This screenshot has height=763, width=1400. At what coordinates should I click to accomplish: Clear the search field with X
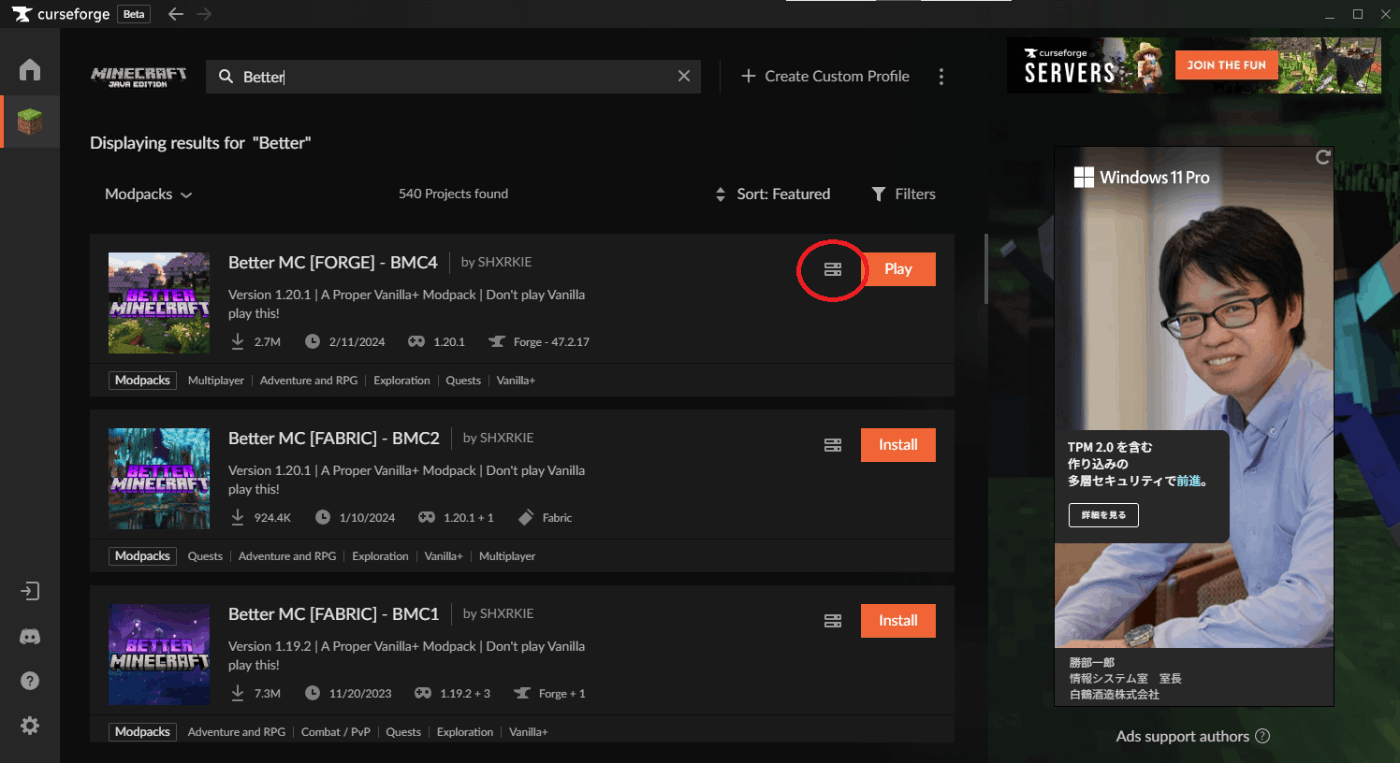click(684, 76)
